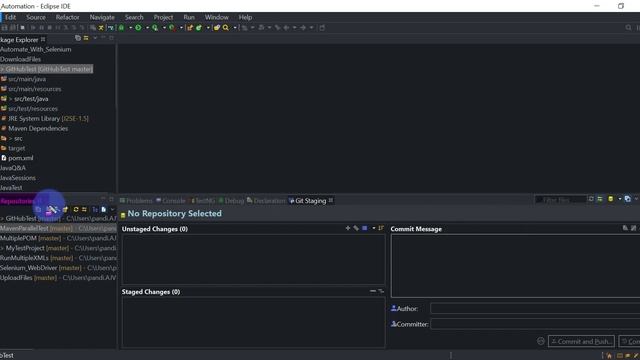Open the Window menu

[216, 17]
